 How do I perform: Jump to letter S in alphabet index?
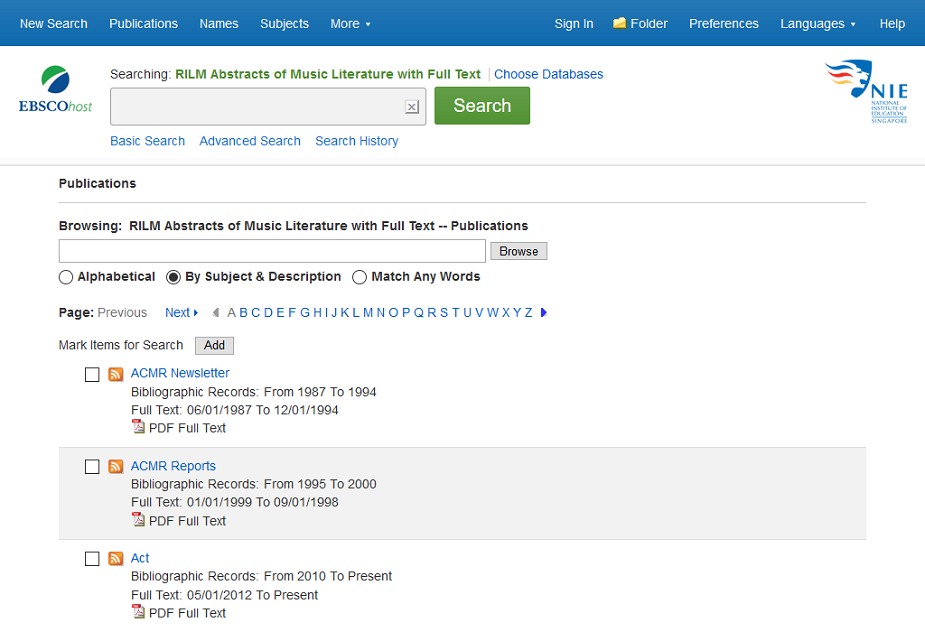[444, 313]
